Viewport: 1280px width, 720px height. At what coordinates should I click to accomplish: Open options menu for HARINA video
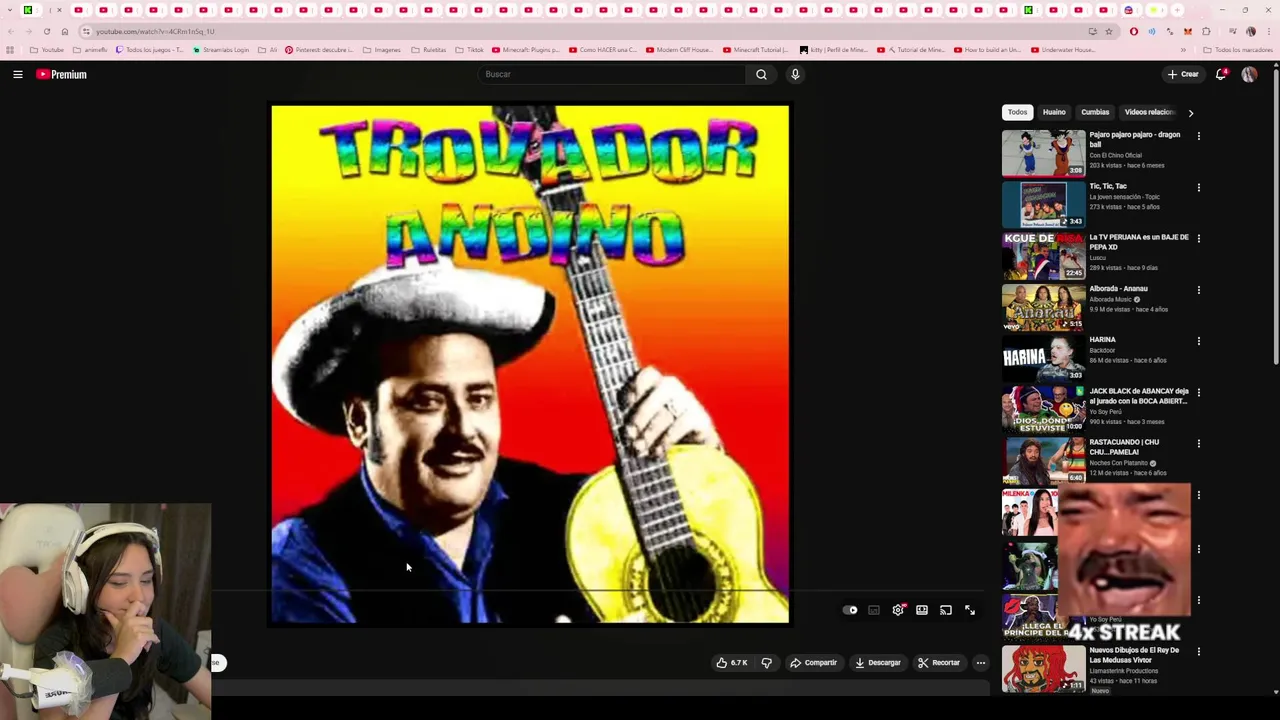(1198, 341)
